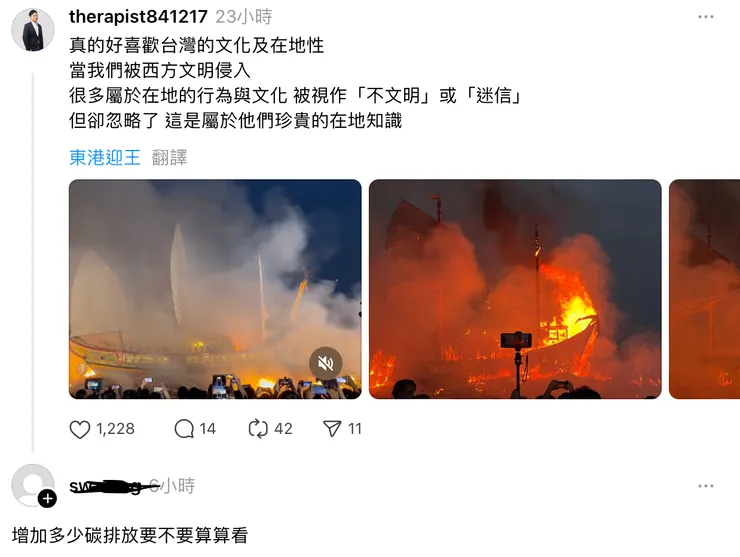Open options menu for the reply comment

pos(706,486)
